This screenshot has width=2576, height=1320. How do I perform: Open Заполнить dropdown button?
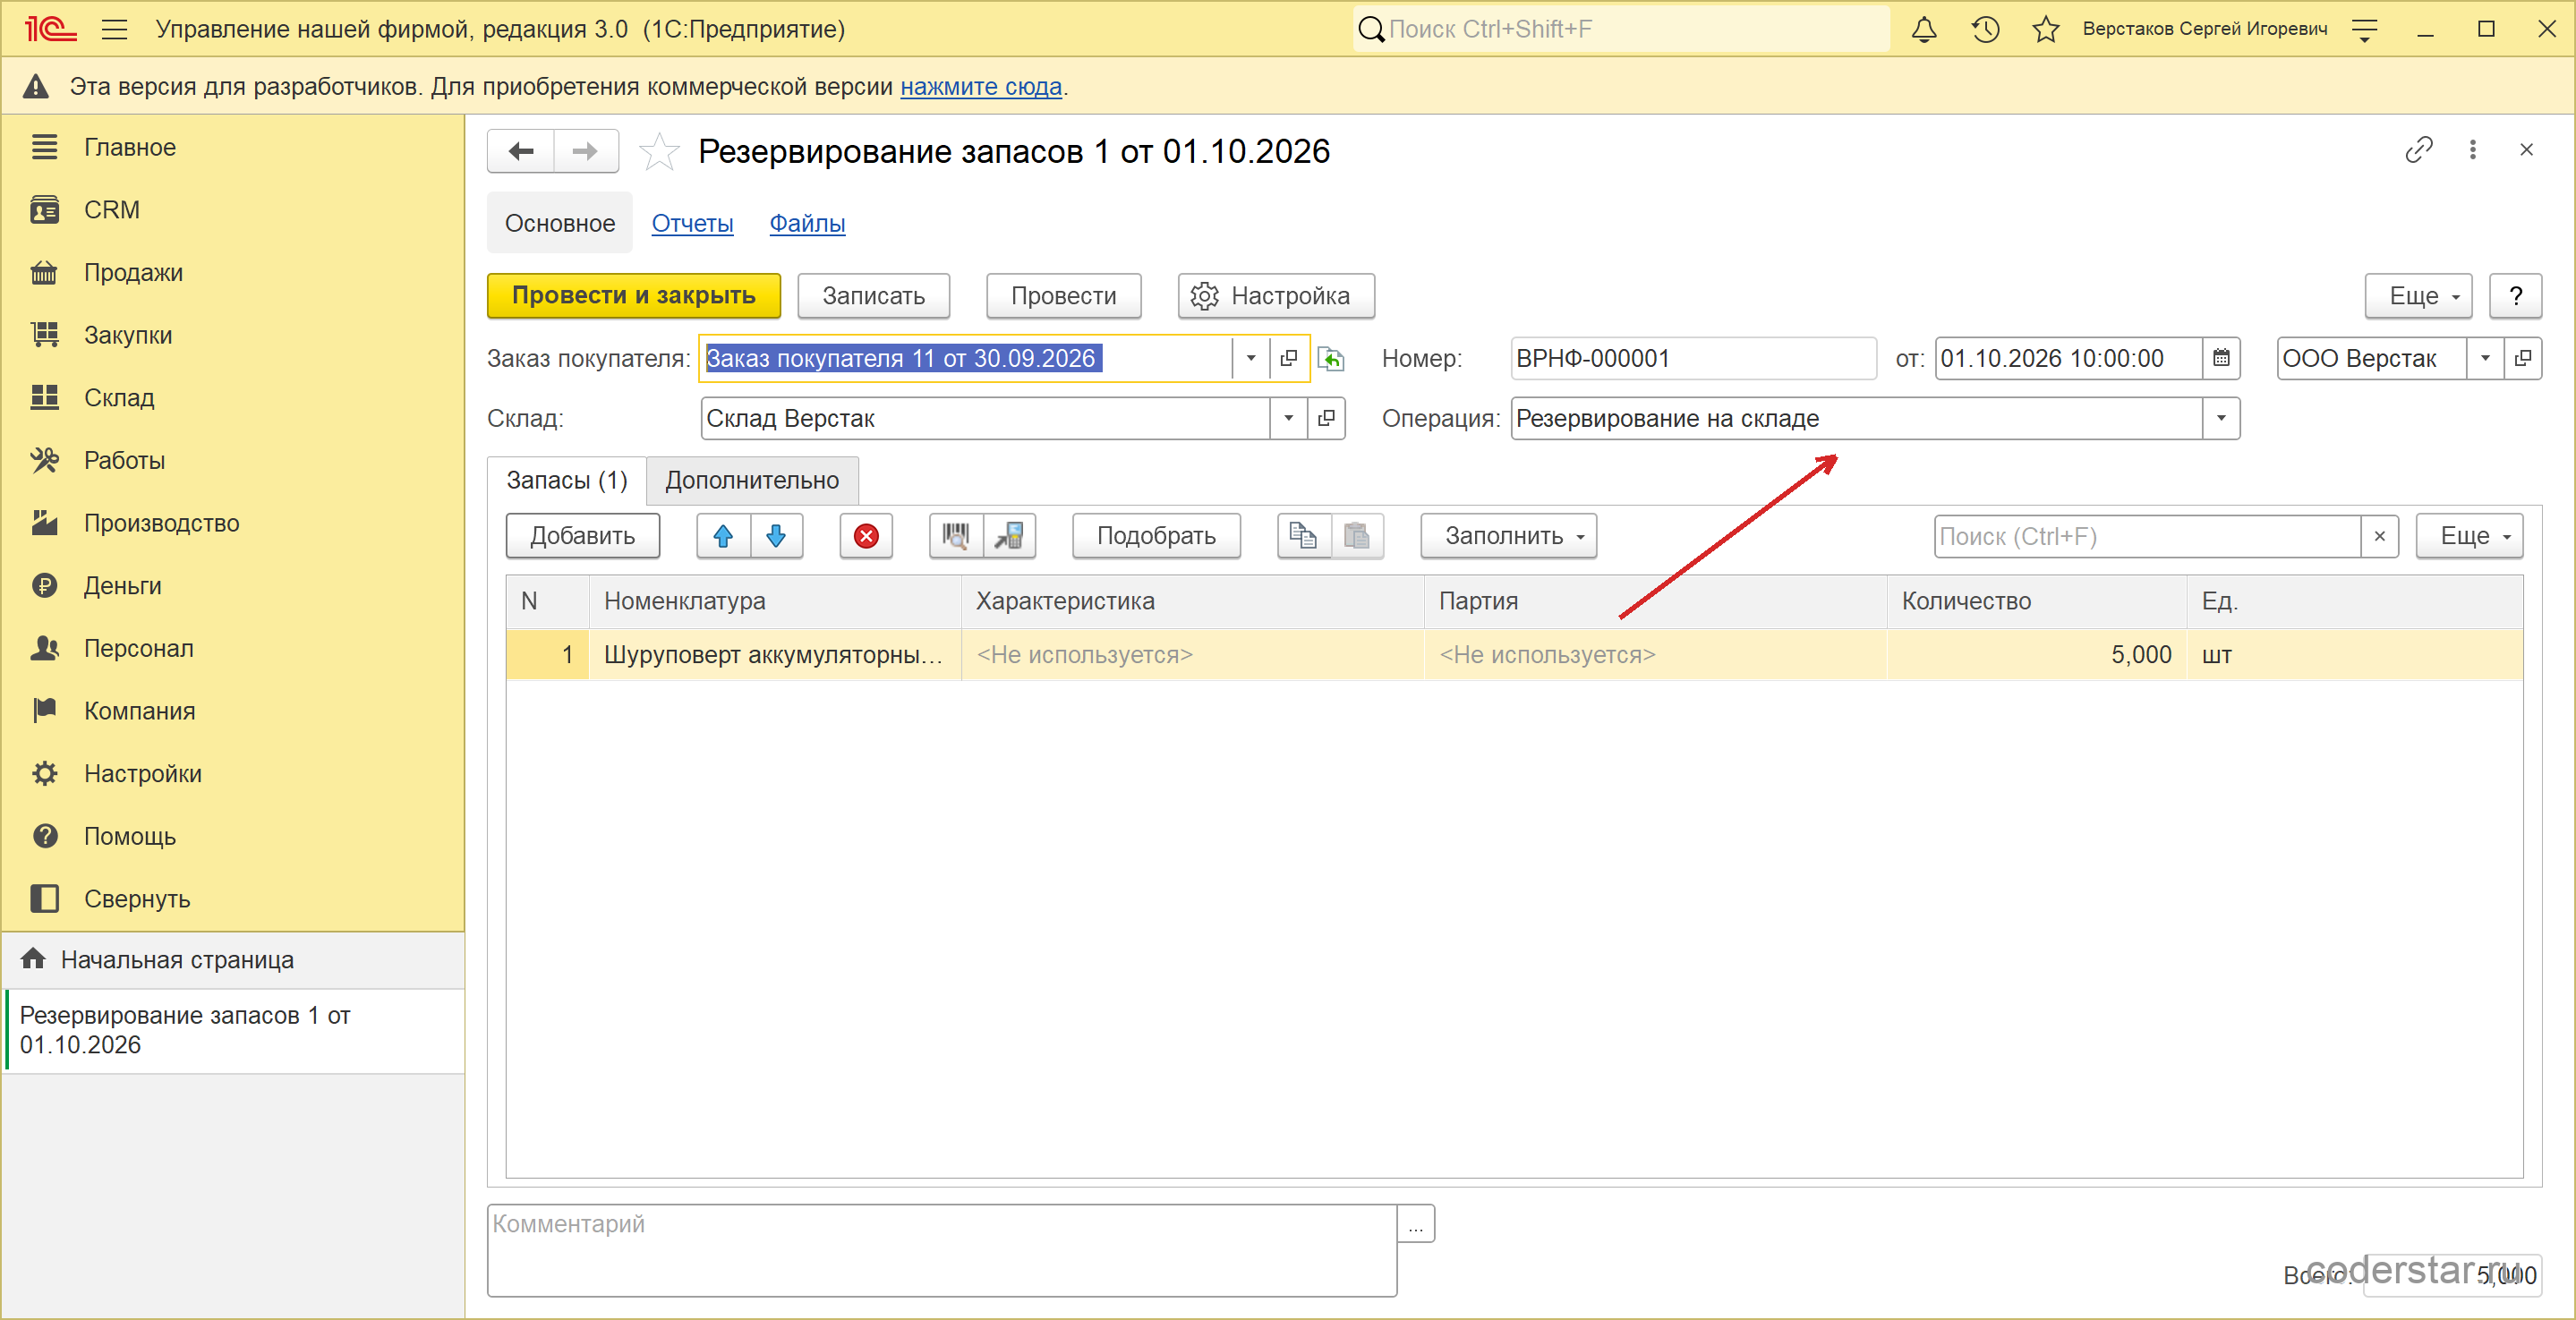pyautogui.click(x=1508, y=536)
